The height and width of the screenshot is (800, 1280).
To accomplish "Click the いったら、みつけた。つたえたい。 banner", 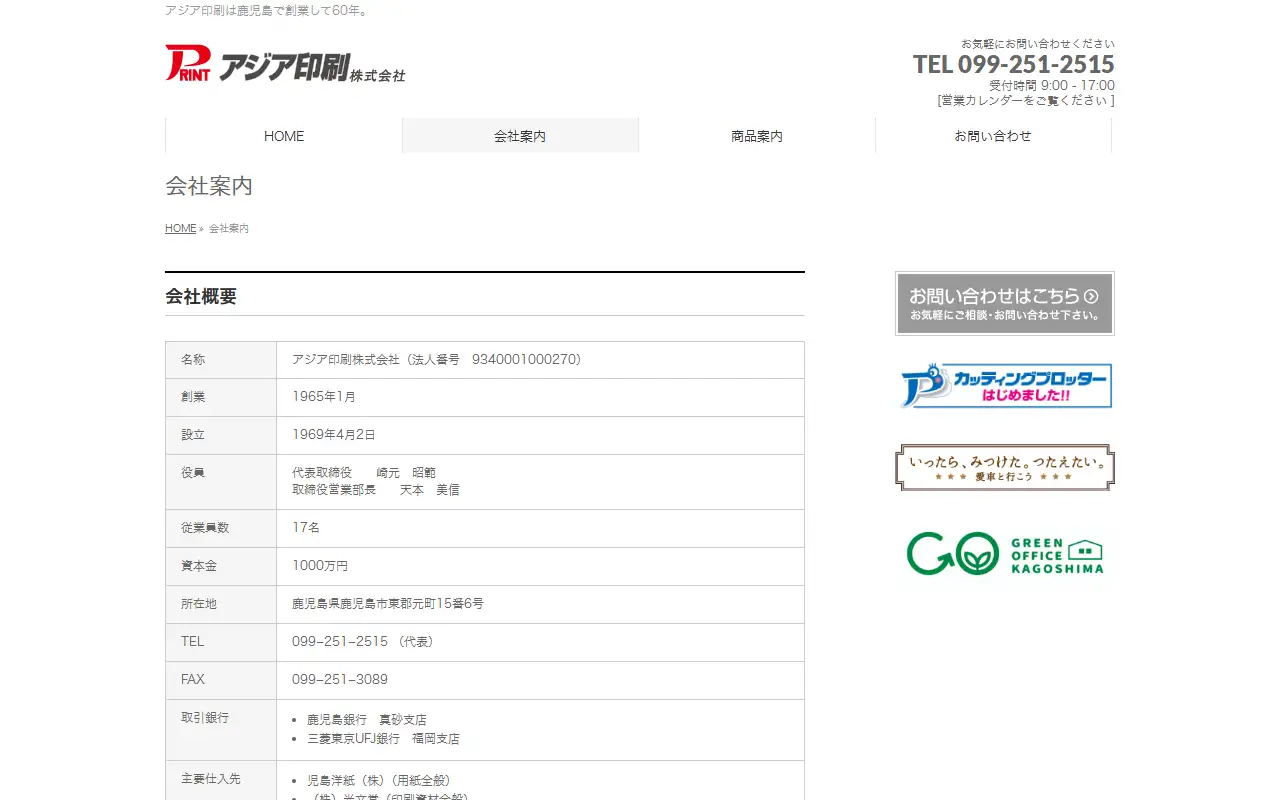I will pyautogui.click(x=1005, y=467).
